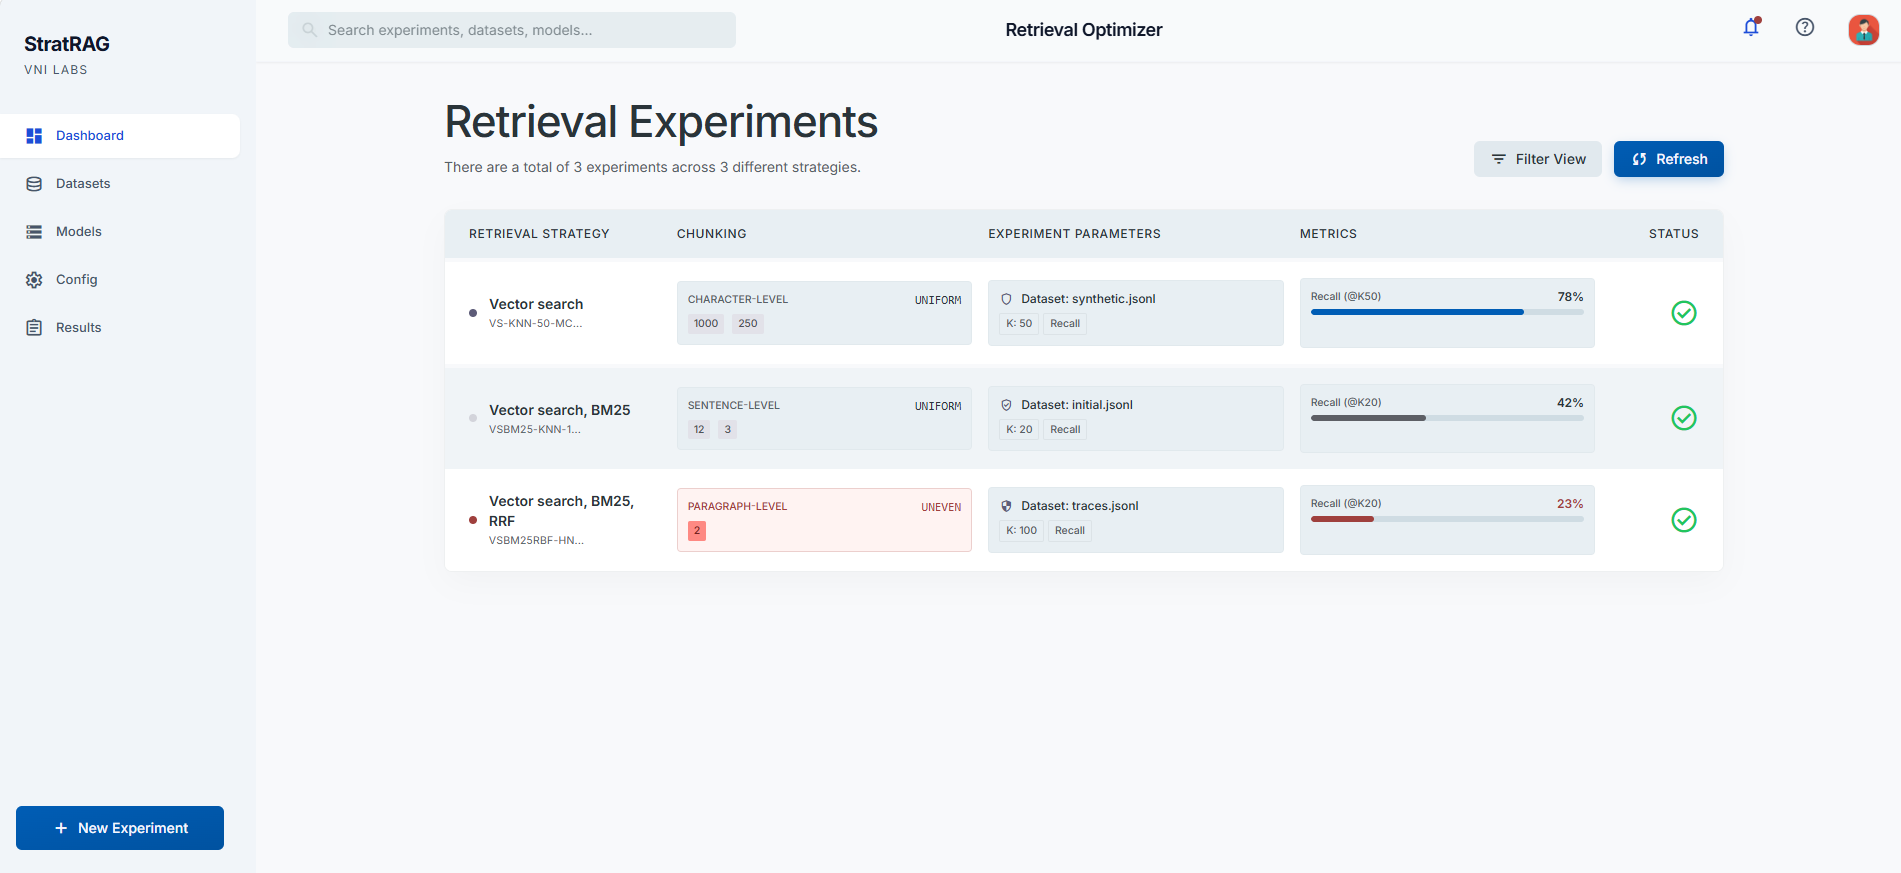Open the Filter View button

1538,159
